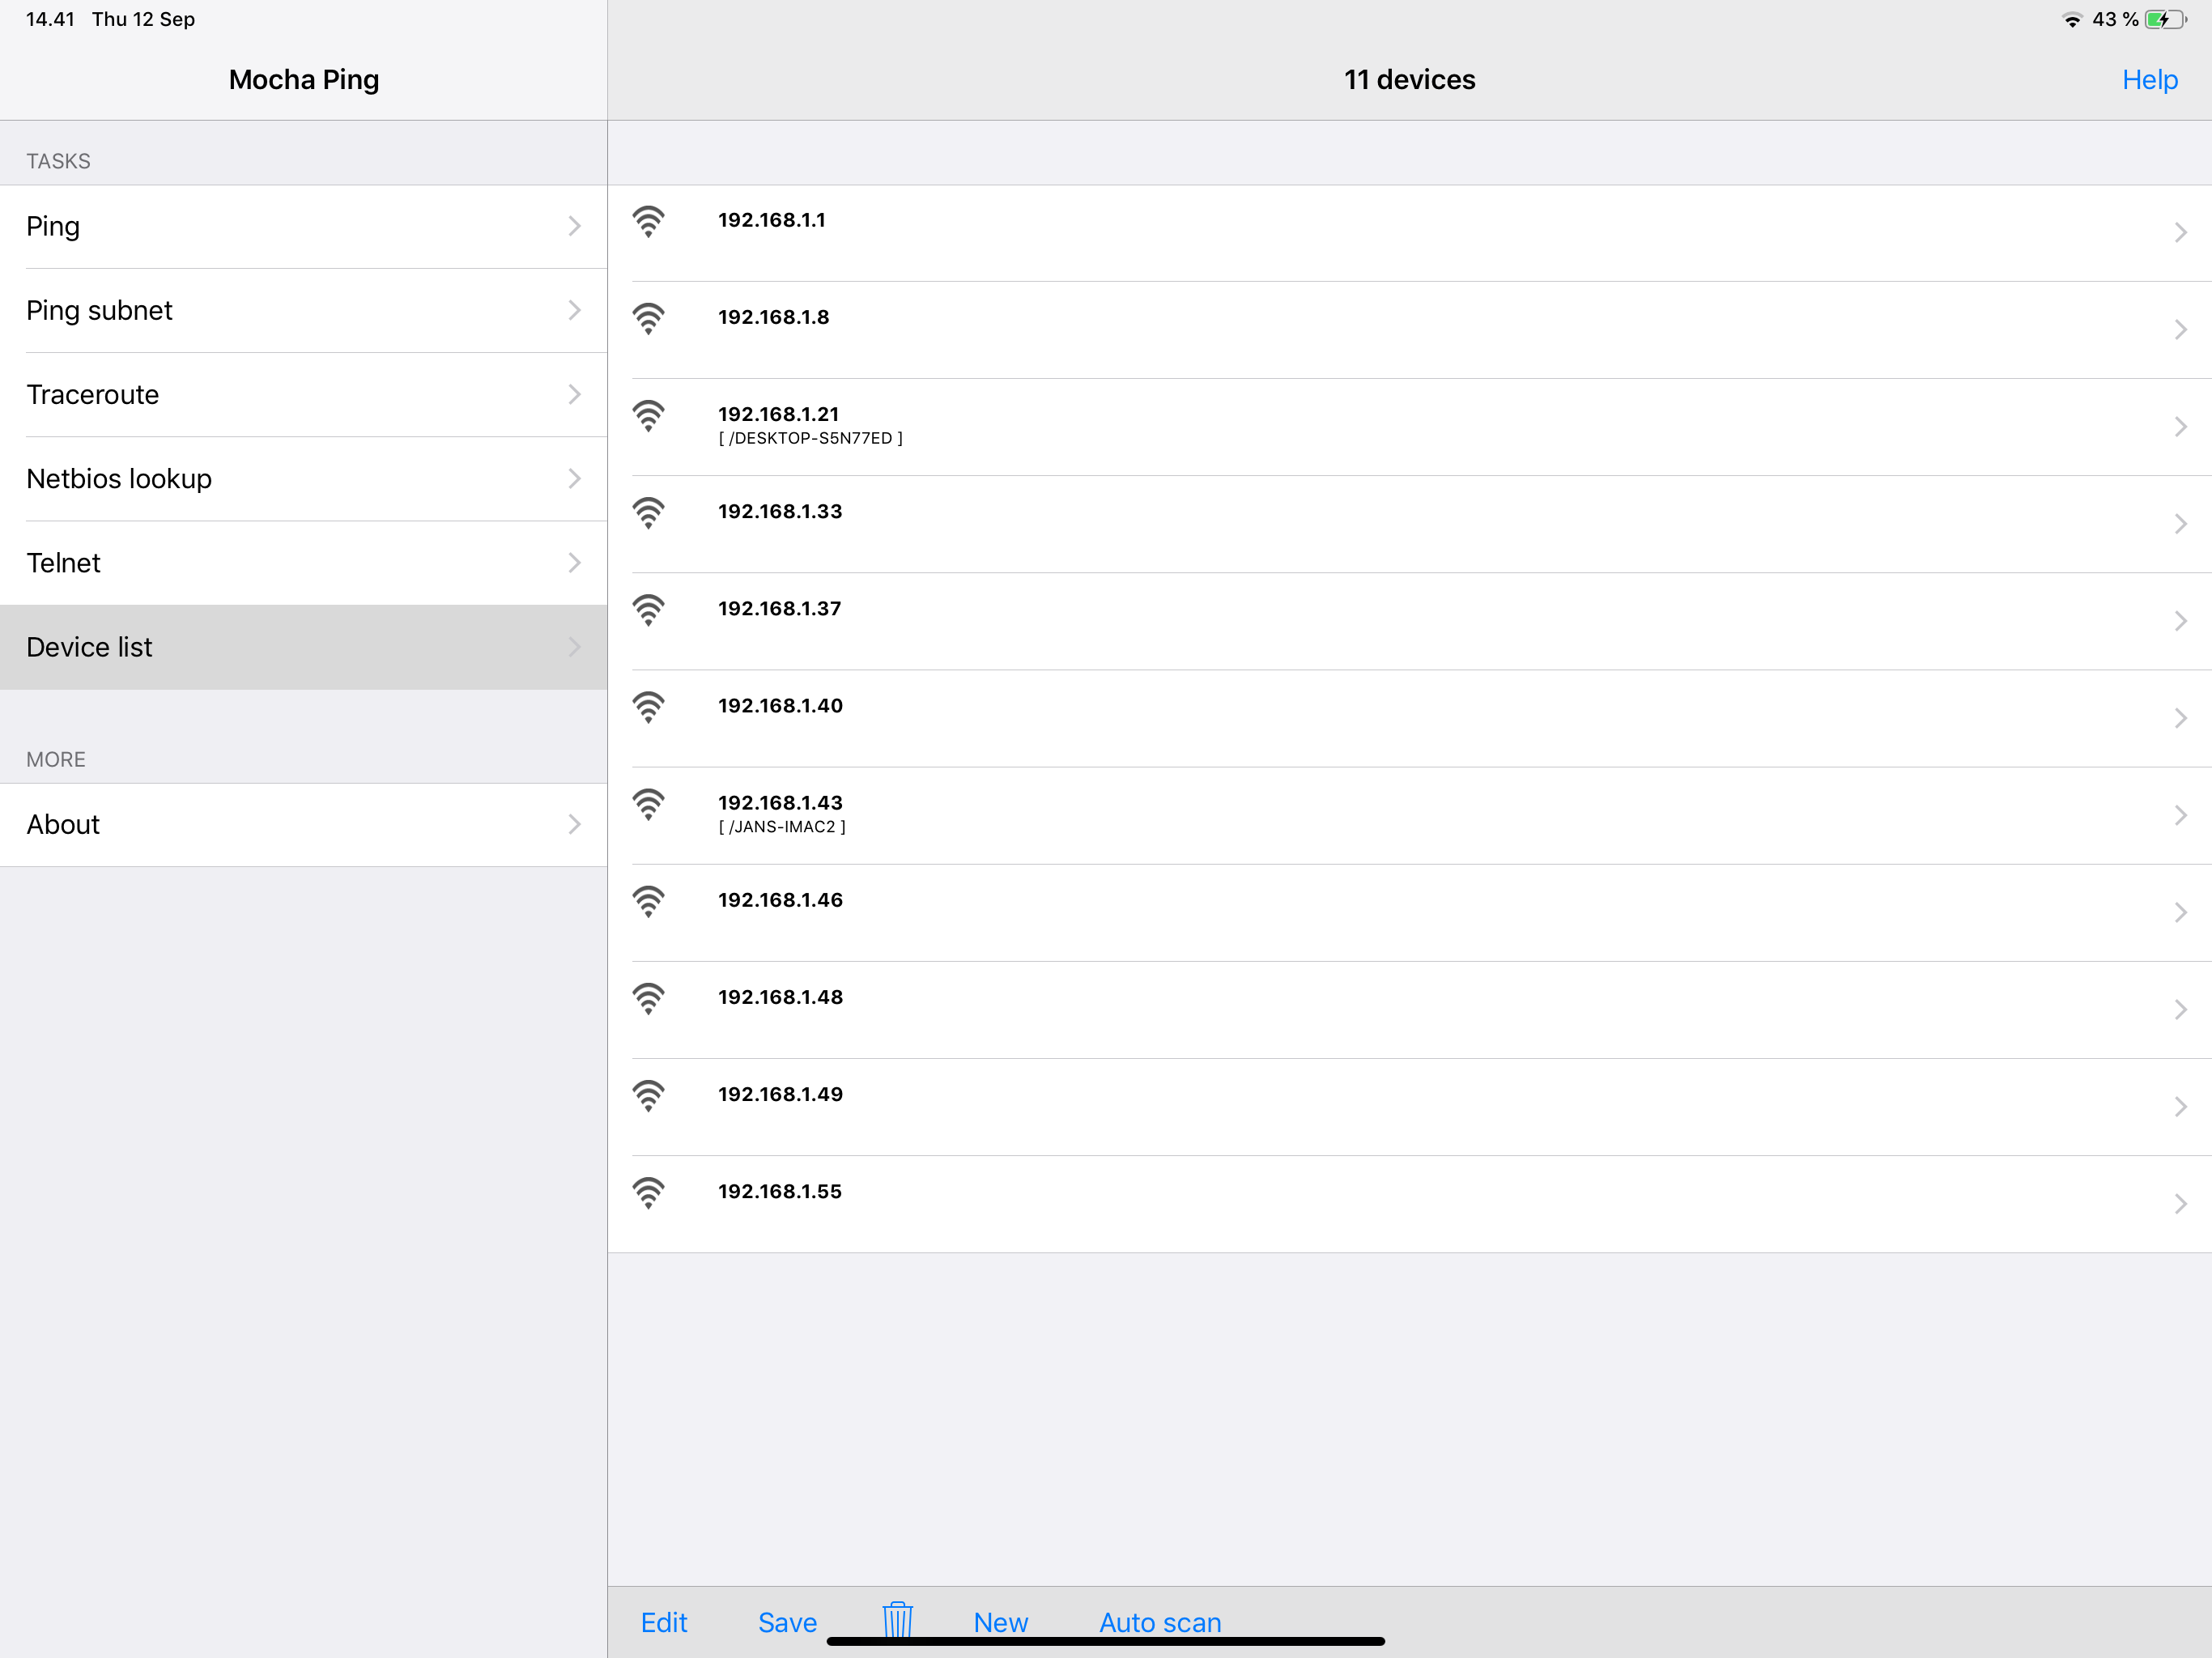Click Wi-Fi icon beside 192.168.1.21
The width and height of the screenshot is (2212, 1658).
pos(648,415)
